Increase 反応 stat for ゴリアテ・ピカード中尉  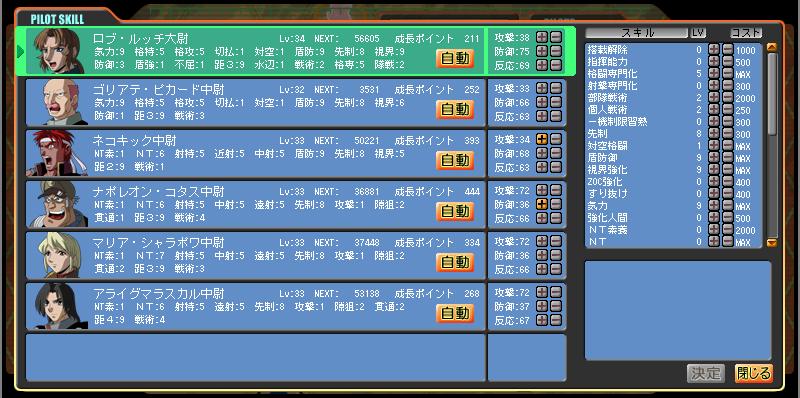pyautogui.click(x=542, y=116)
